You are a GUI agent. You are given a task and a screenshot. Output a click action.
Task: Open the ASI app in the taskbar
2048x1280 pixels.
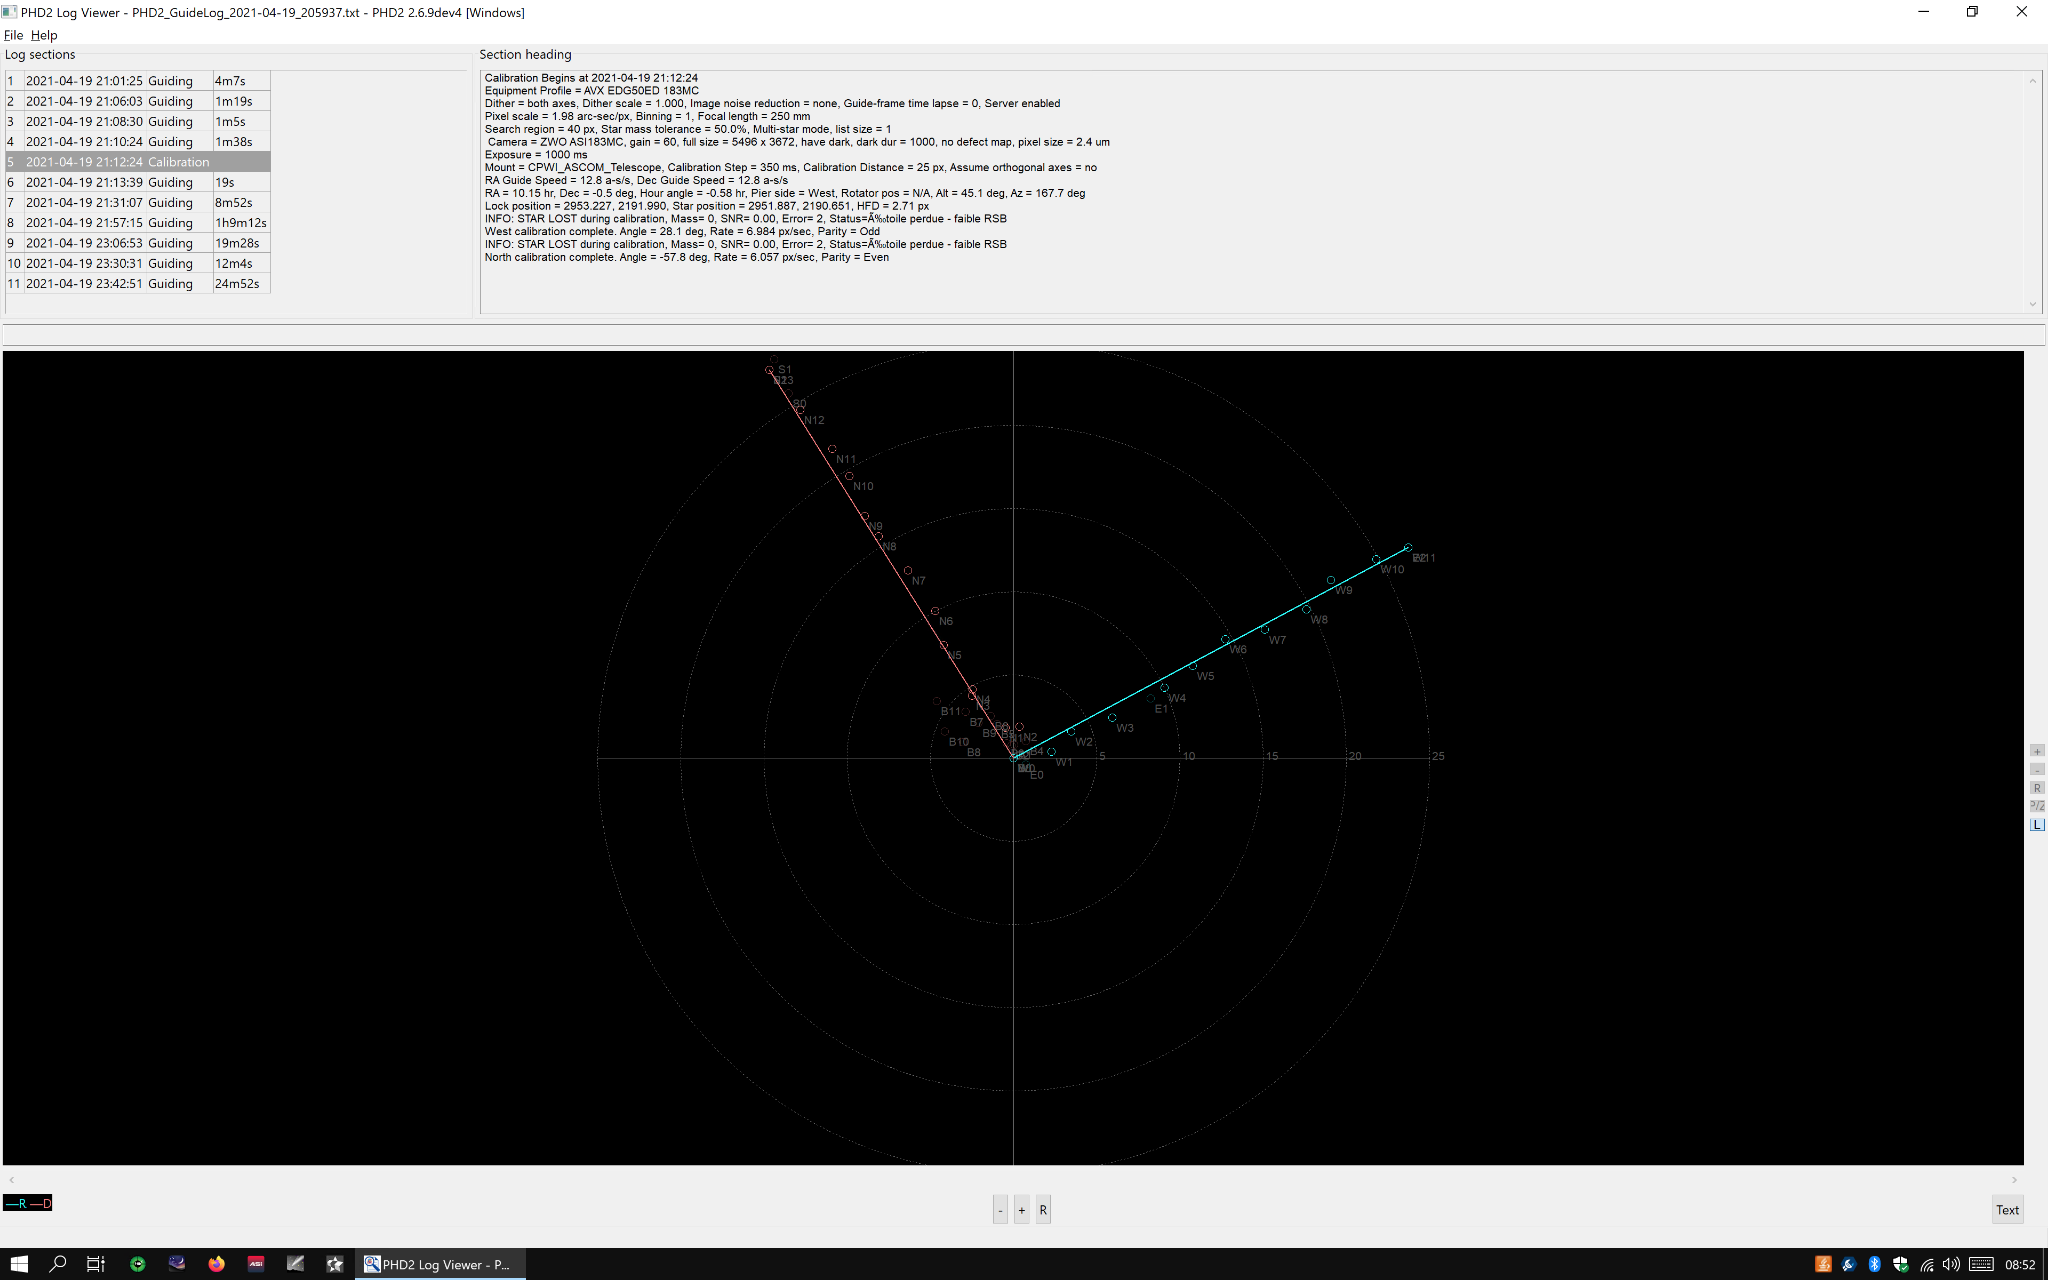pos(256,1264)
